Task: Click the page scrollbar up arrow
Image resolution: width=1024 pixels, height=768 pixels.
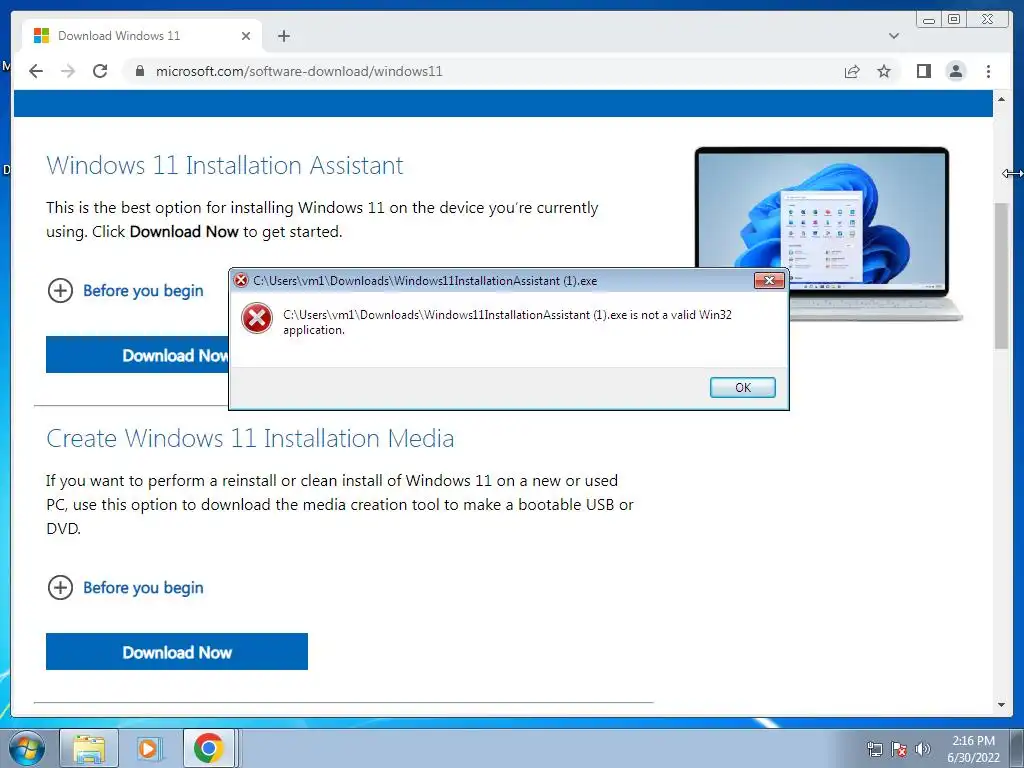Action: 1001,99
